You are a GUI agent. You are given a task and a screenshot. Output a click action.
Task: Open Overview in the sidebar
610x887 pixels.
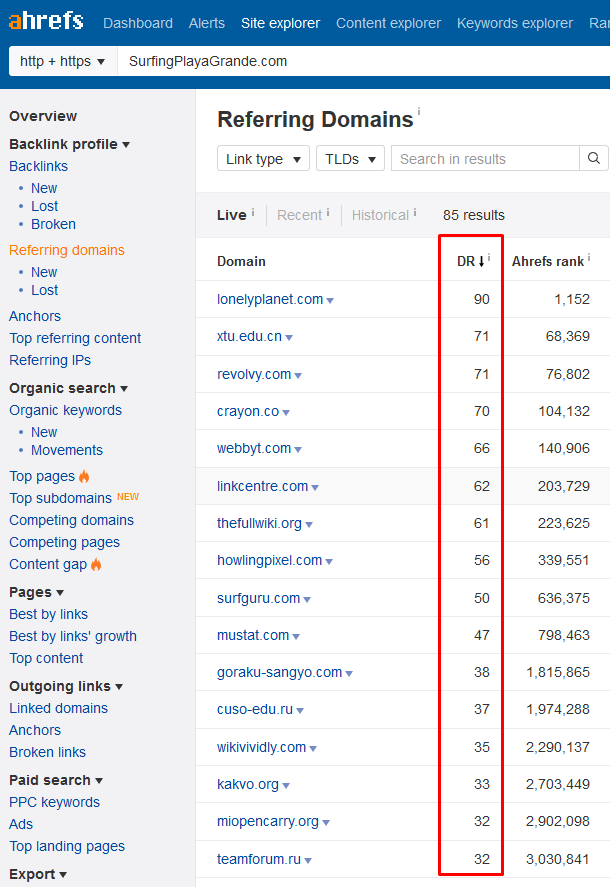tap(43, 117)
